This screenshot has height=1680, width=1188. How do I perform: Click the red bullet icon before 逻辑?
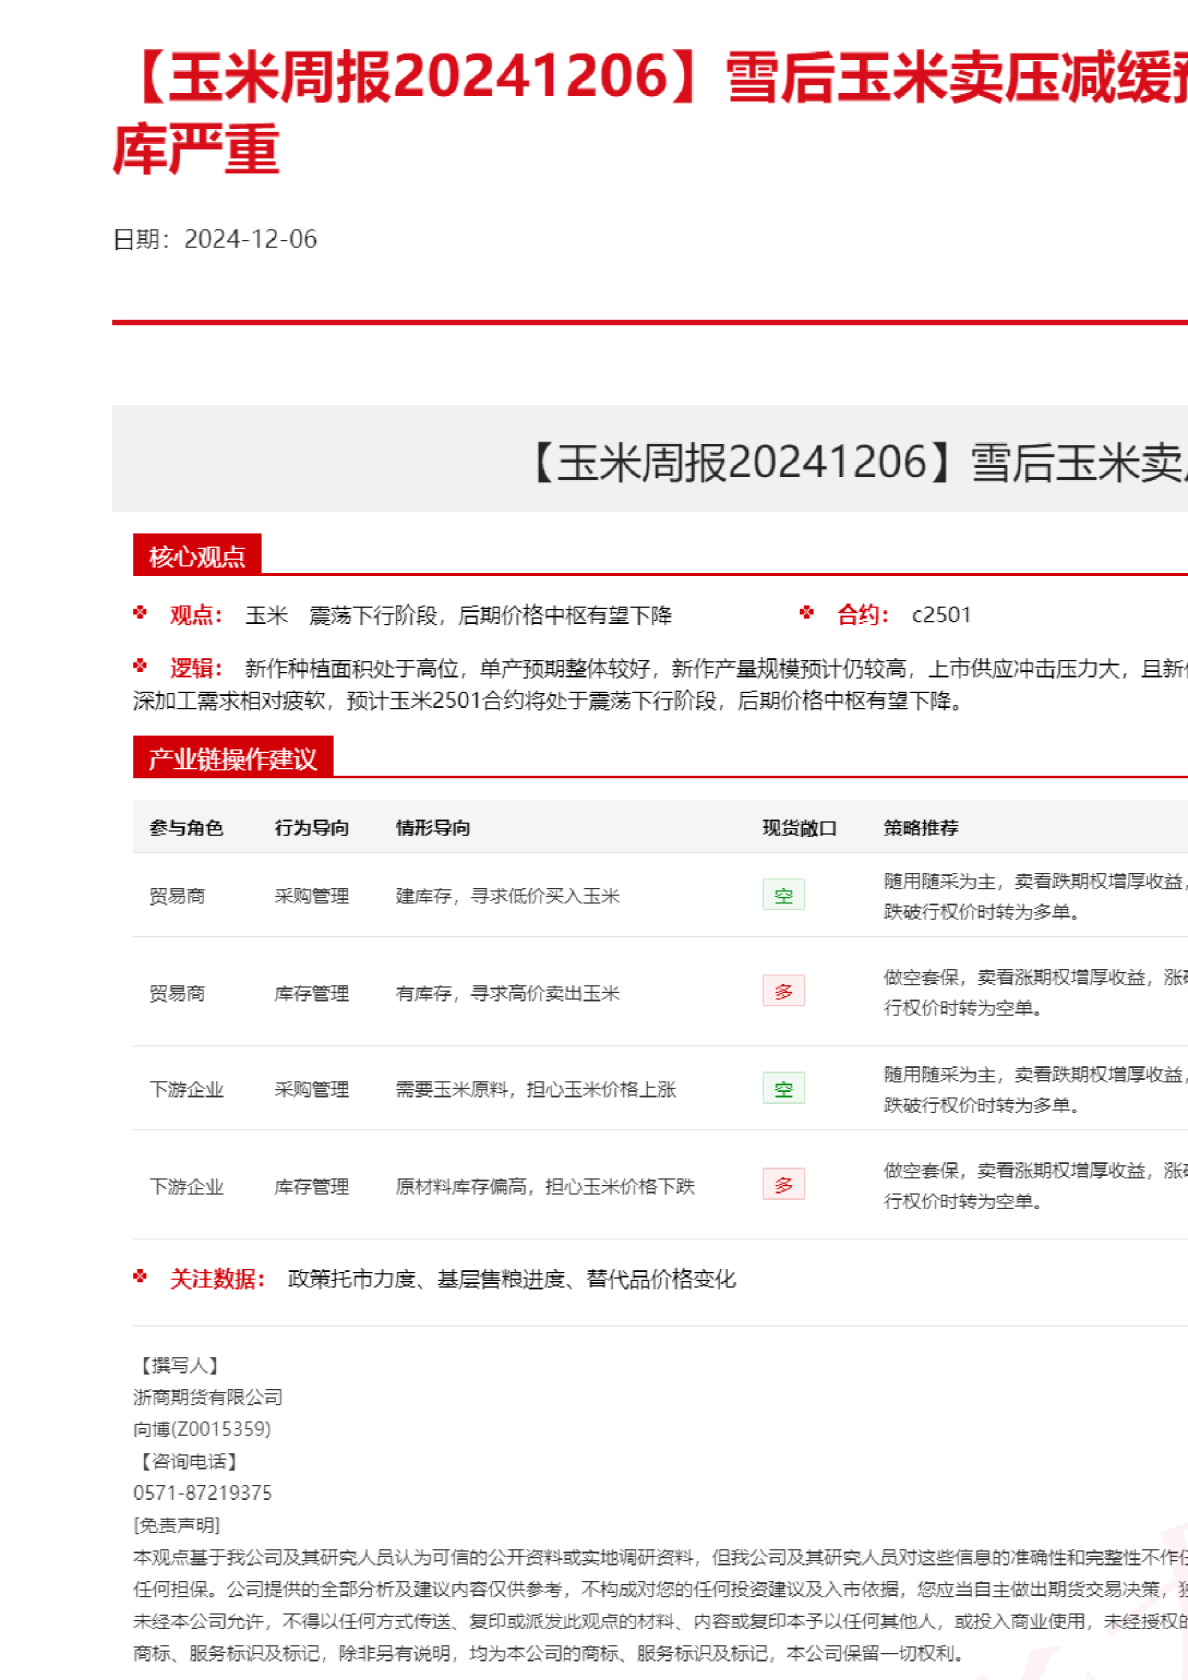[x=141, y=666]
